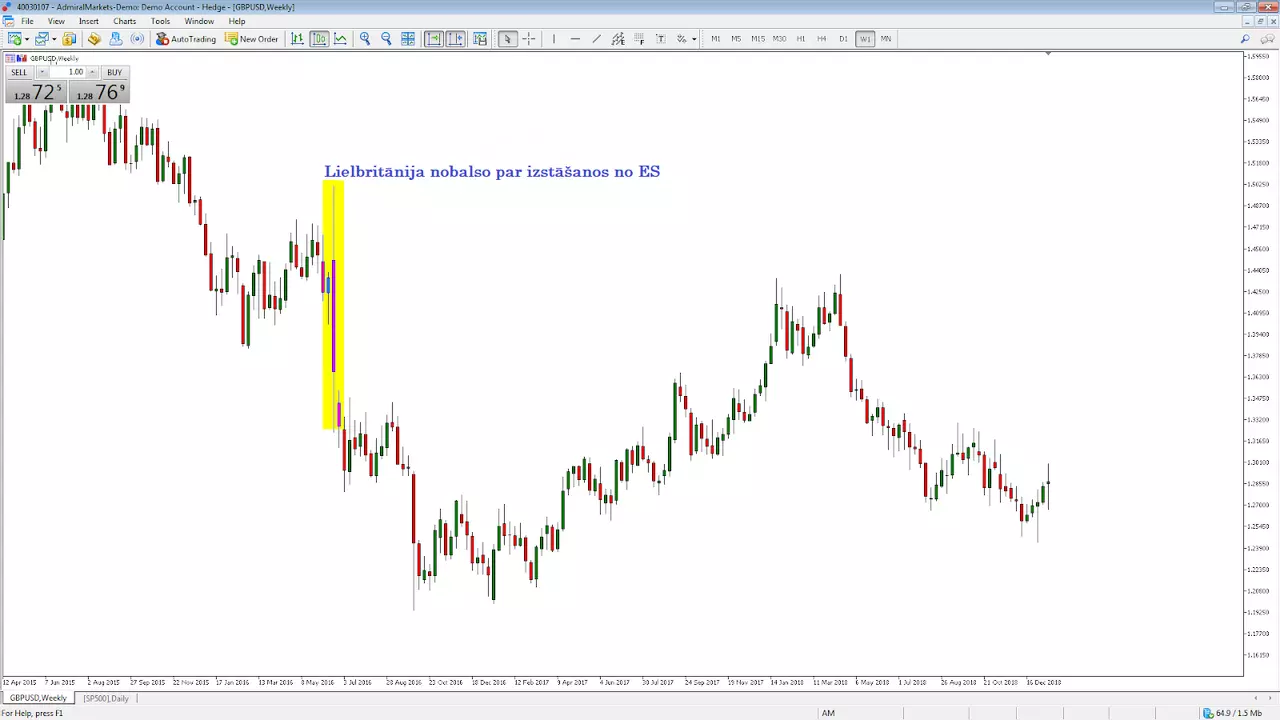Toggle the AutoTrading button
This screenshot has height=720, width=1280.
pos(186,39)
